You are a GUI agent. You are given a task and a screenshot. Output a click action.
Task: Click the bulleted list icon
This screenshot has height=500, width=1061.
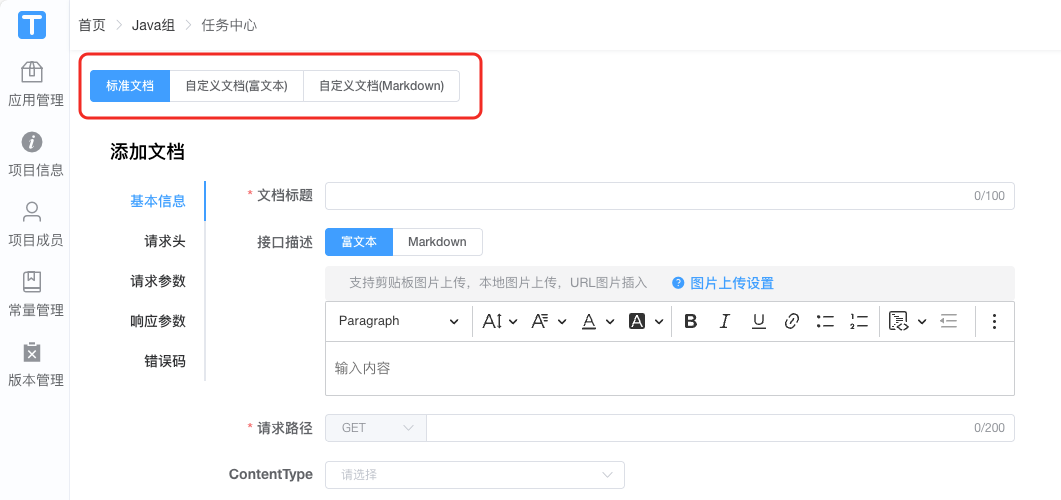tap(825, 321)
